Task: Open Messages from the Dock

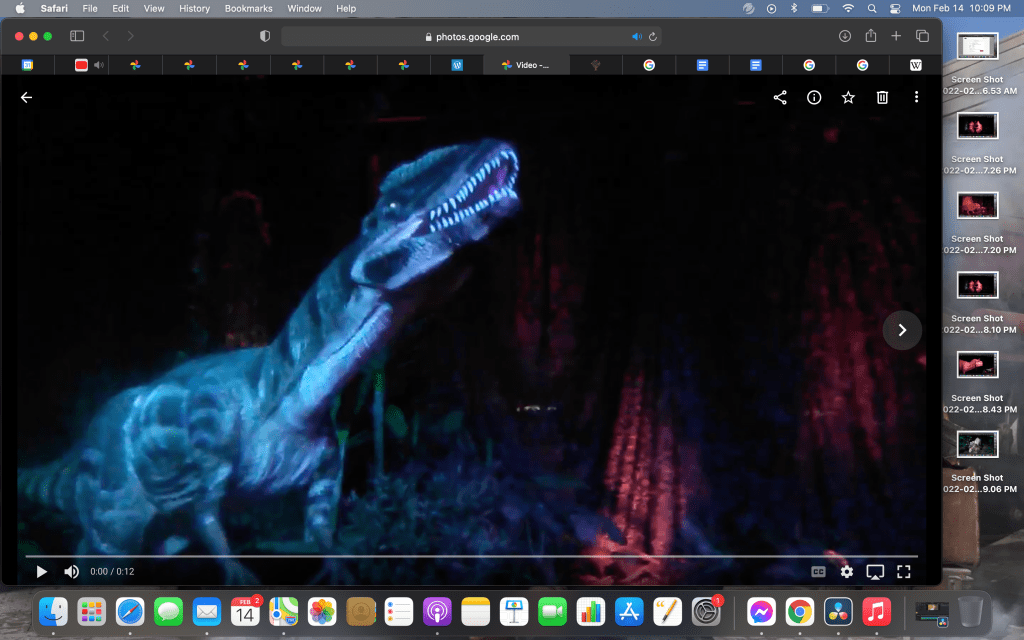Action: (168, 612)
